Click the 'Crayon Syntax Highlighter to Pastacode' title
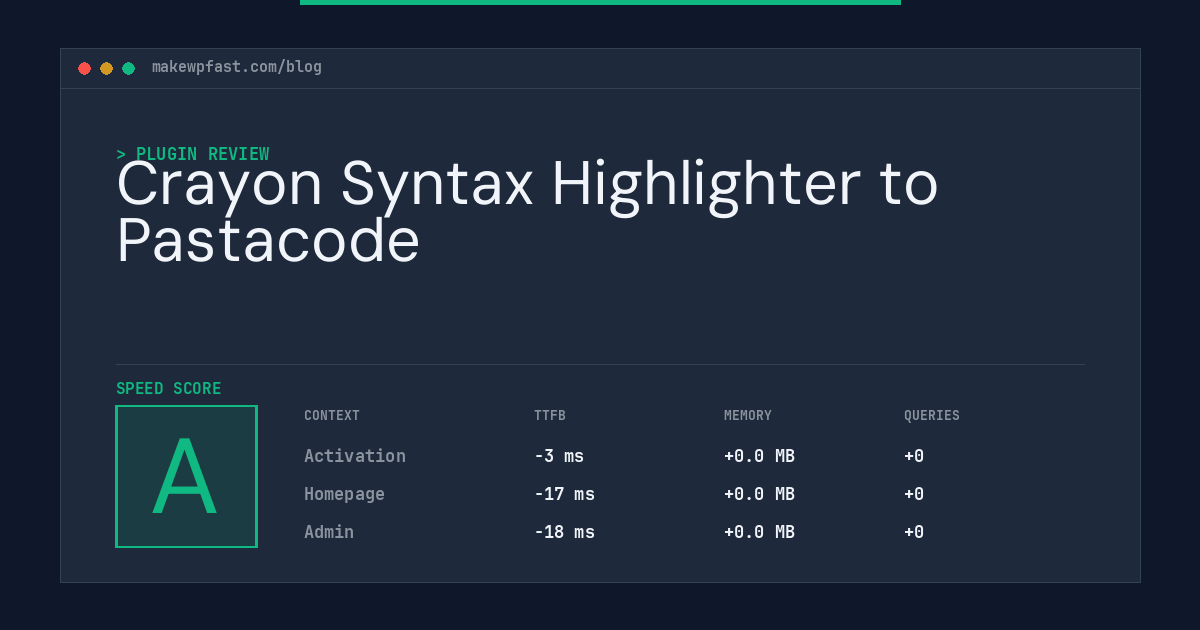Viewport: 1200px width, 630px height. pyautogui.click(x=527, y=212)
